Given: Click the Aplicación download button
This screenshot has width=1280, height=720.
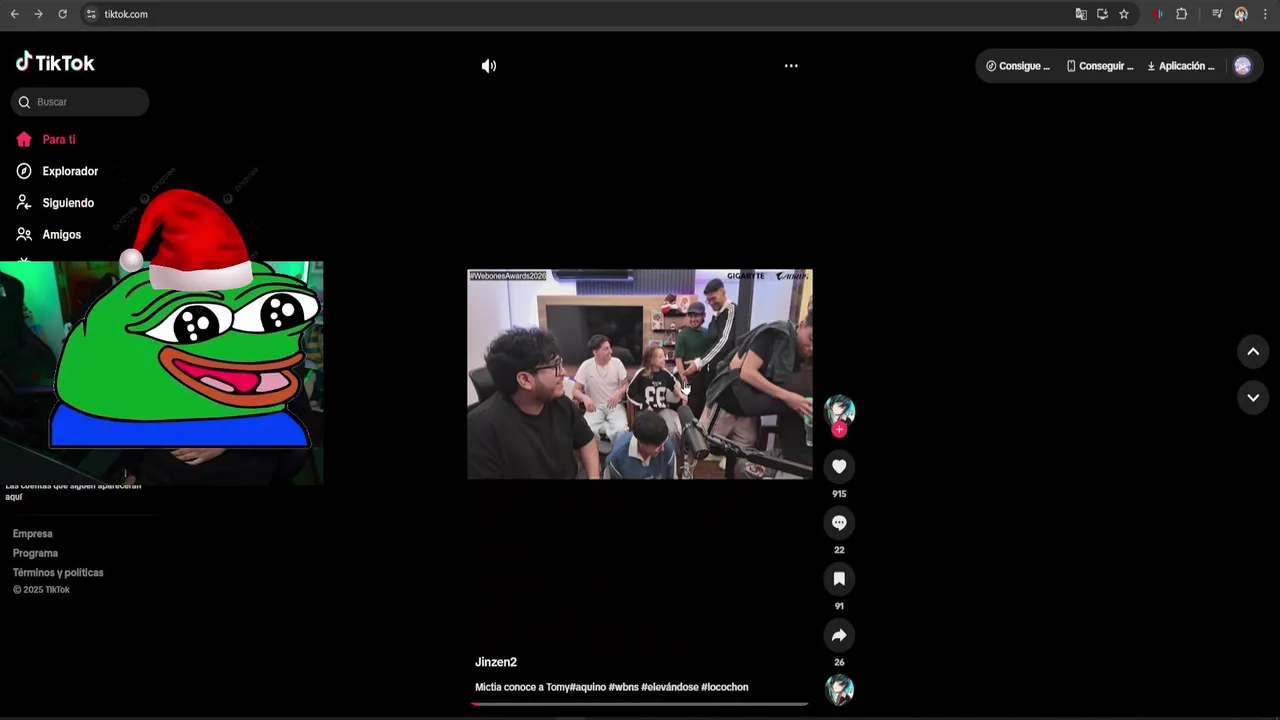Looking at the screenshot, I should tap(1181, 66).
